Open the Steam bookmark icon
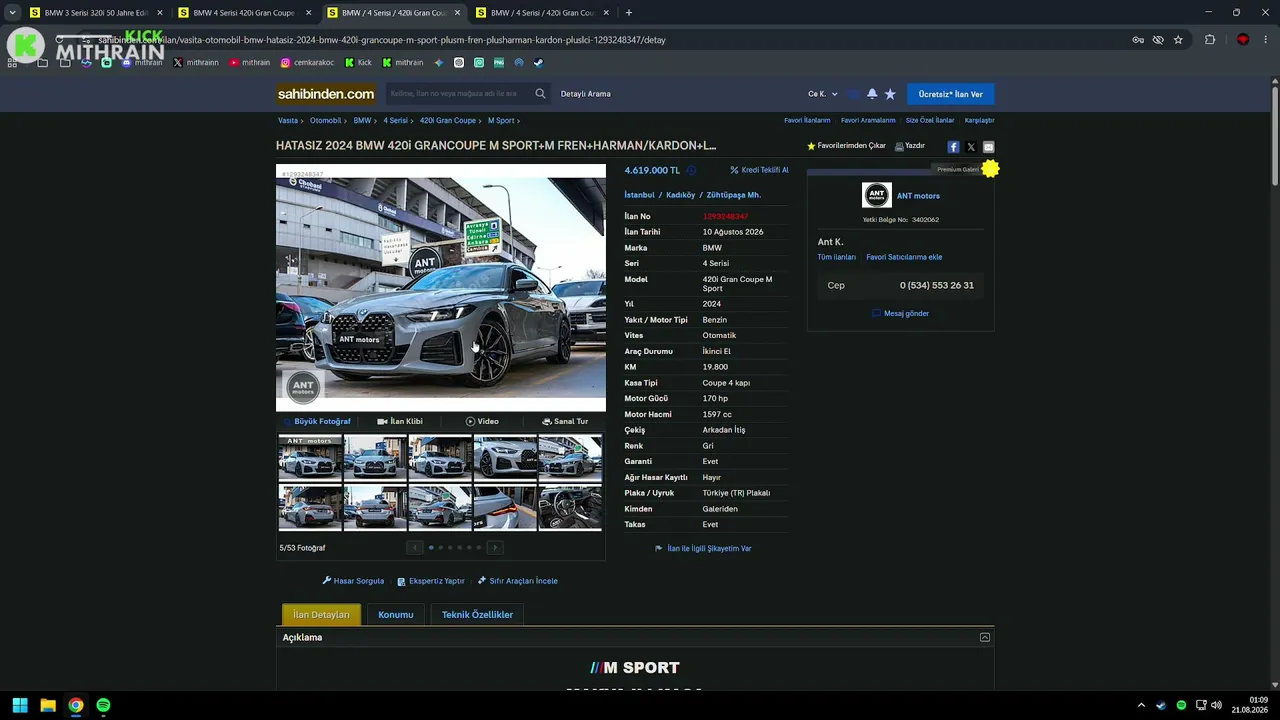Viewport: 1280px width, 720px height. [538, 62]
